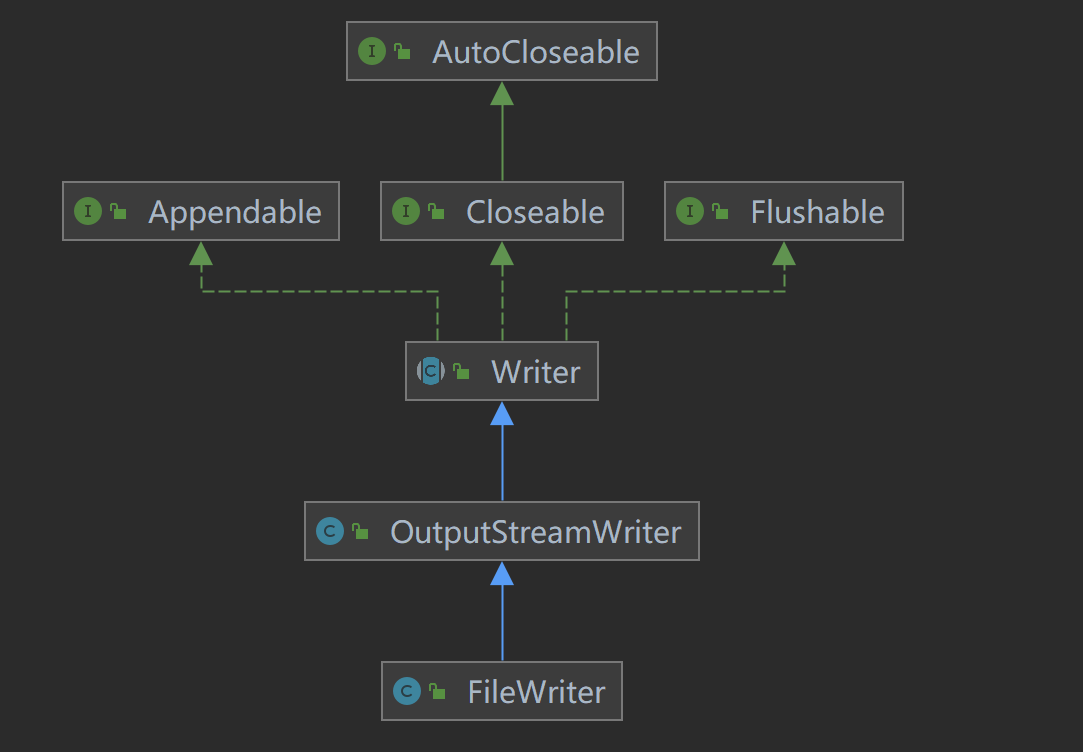Select the Closeable node label

click(535, 212)
